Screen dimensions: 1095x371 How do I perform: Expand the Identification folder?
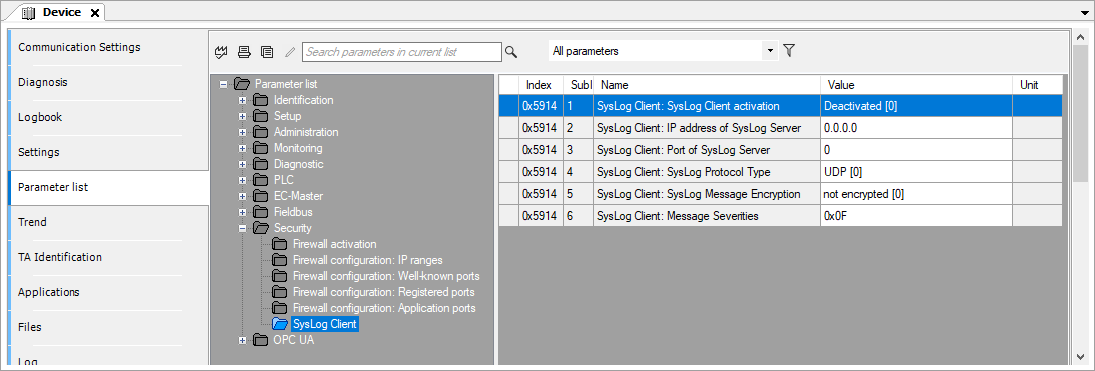[x=242, y=100]
